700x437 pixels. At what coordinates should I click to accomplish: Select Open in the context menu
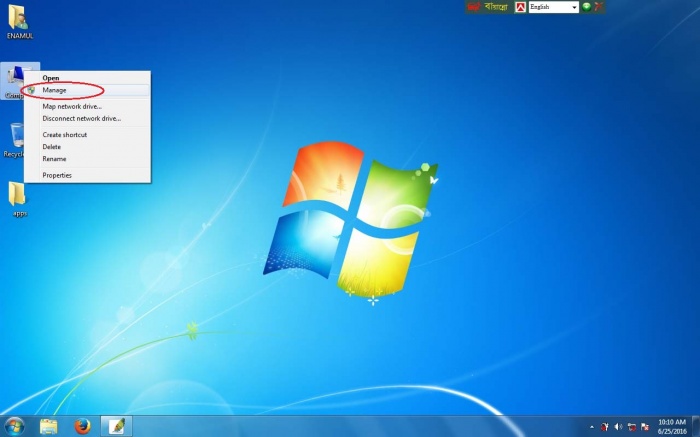[x=87, y=78]
